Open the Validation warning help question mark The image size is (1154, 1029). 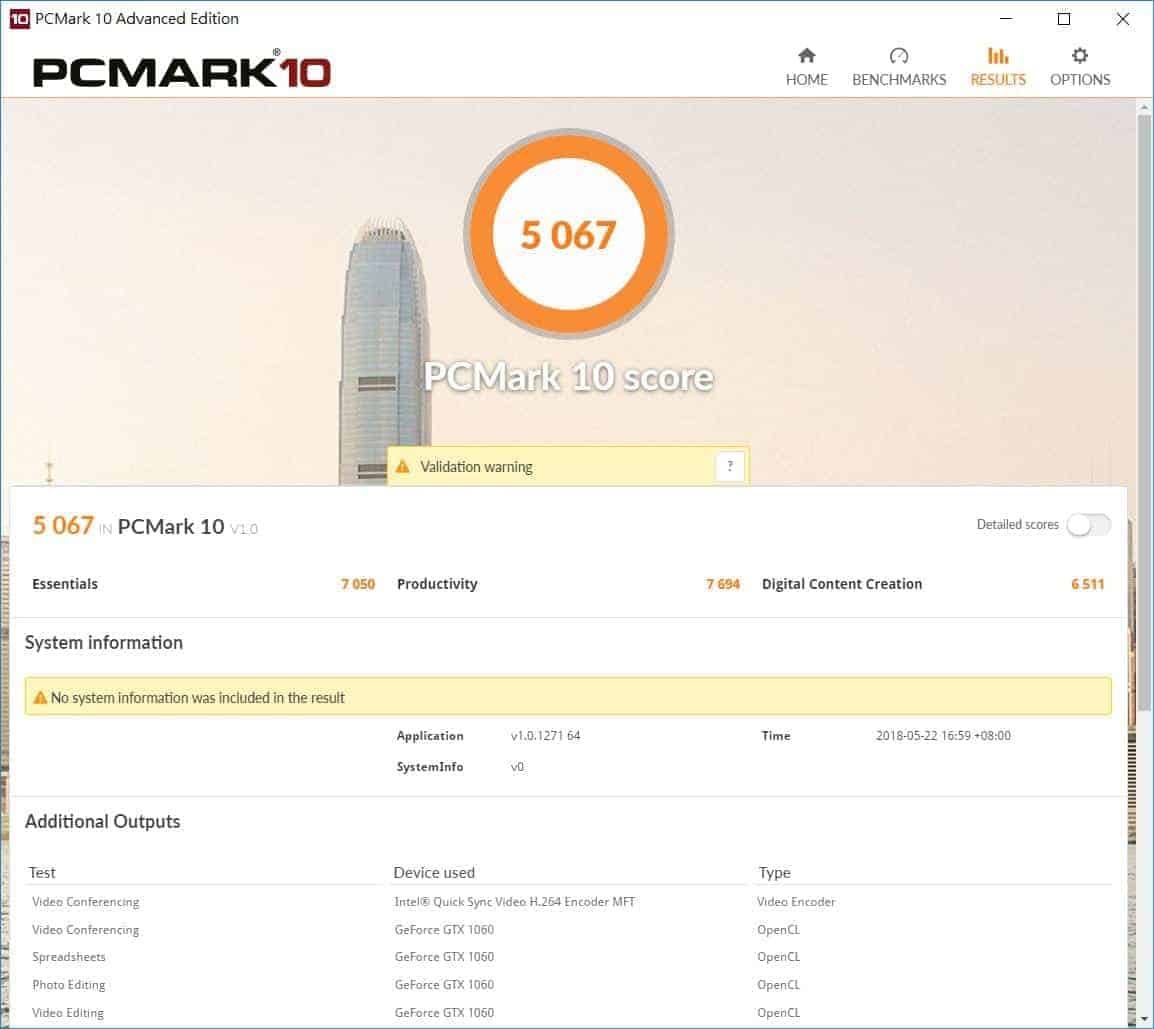(x=729, y=466)
